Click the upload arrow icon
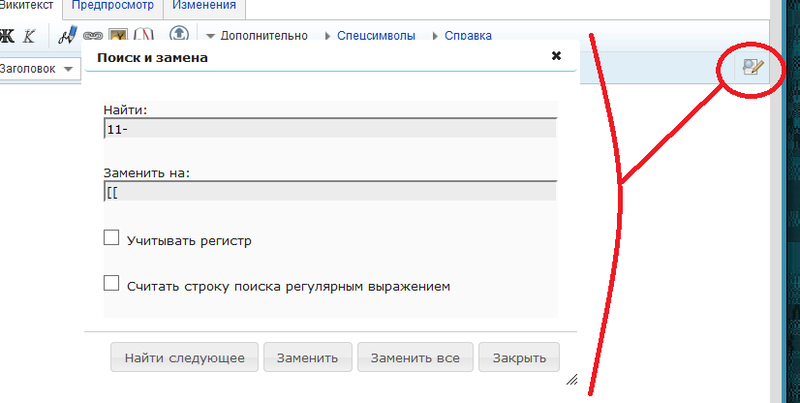800x403 pixels. 179,35
